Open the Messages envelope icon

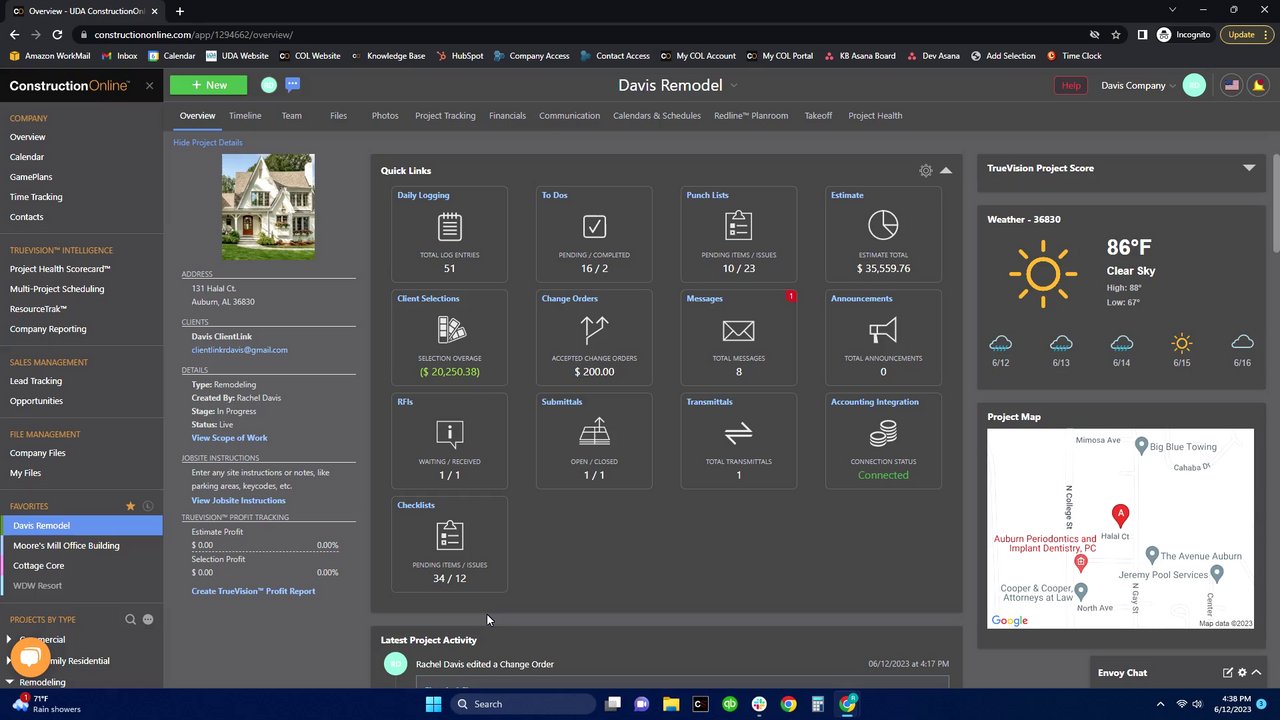[738, 330]
